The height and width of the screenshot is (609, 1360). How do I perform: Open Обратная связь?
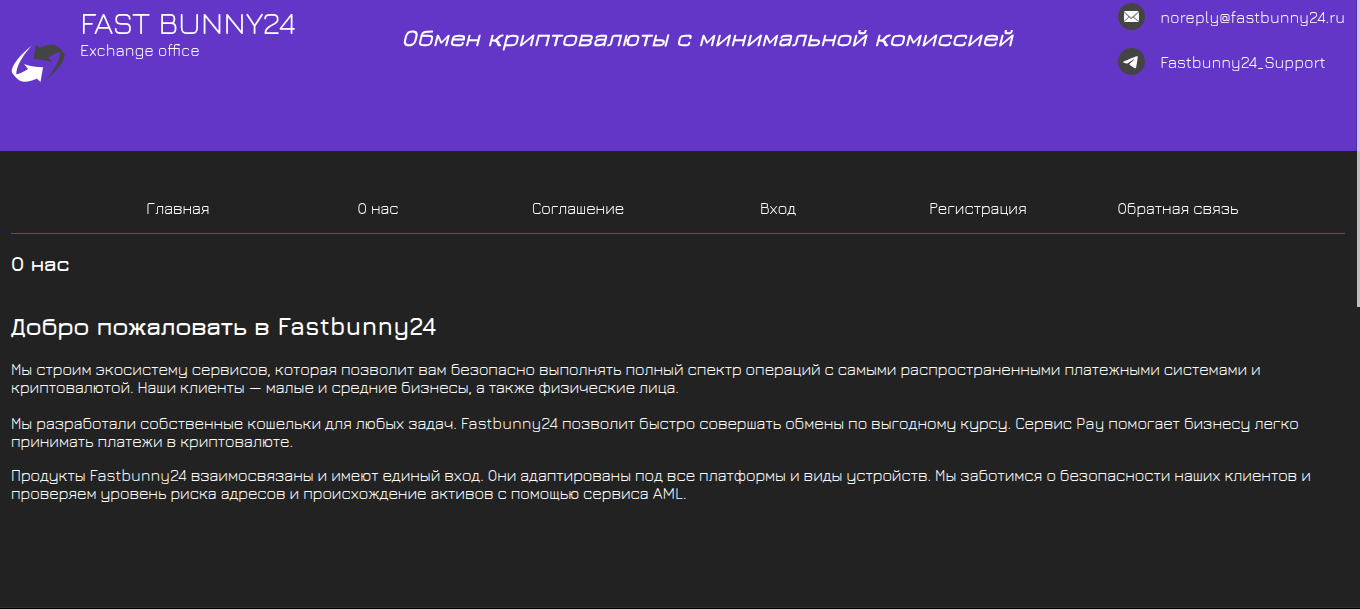(x=1178, y=209)
